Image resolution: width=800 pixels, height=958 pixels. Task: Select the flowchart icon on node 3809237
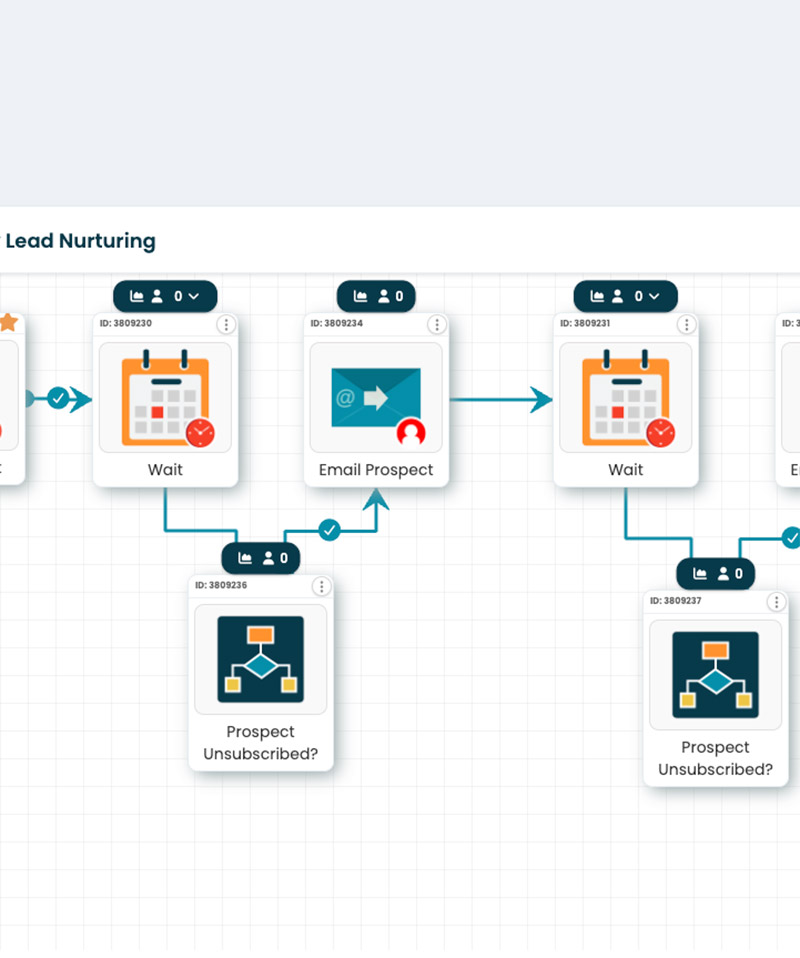click(715, 674)
